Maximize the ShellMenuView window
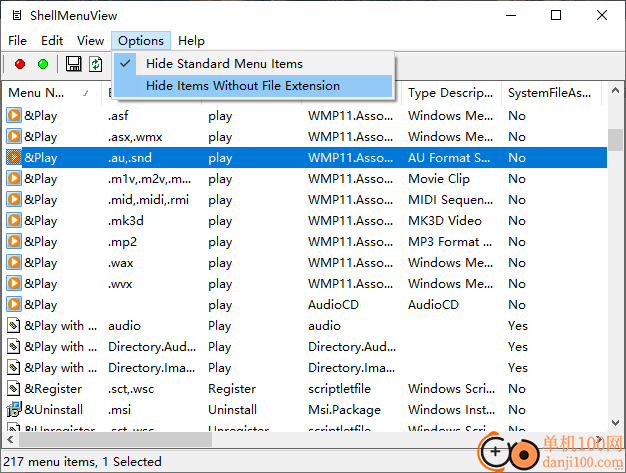Screen dimensions: 626x473 point(556,15)
